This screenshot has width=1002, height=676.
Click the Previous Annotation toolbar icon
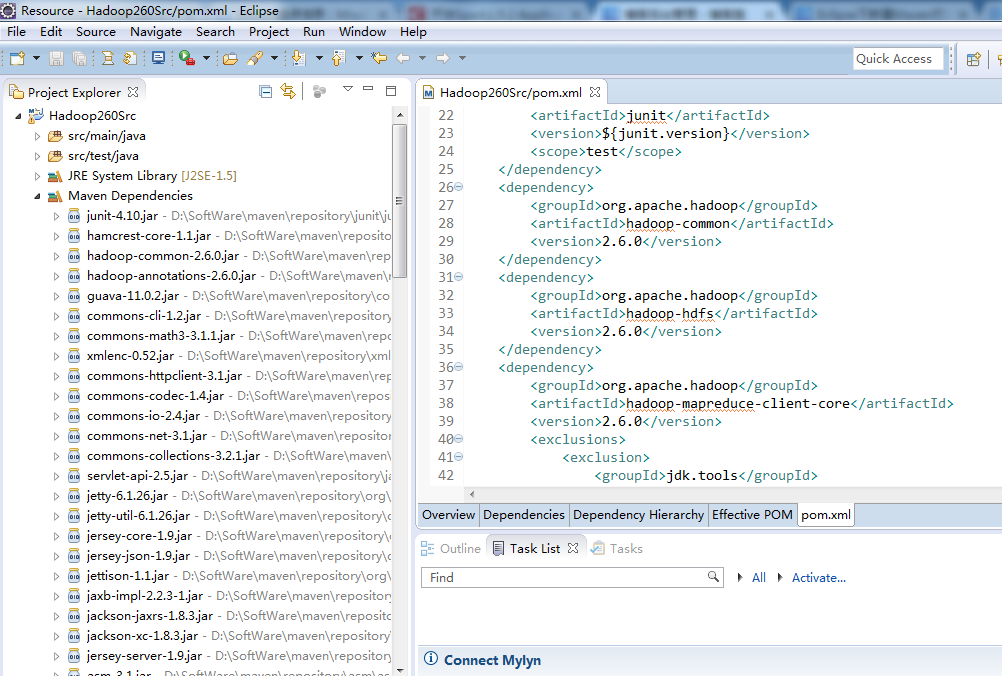pyautogui.click(x=339, y=58)
